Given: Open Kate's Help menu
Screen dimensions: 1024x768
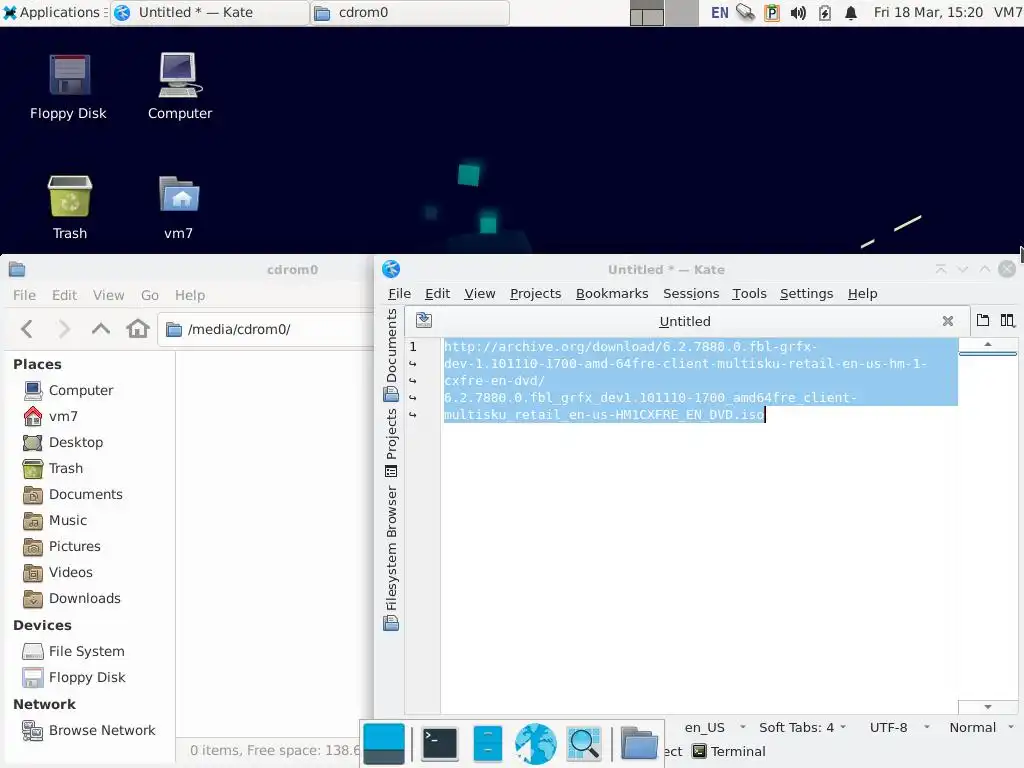Looking at the screenshot, I should point(862,293).
